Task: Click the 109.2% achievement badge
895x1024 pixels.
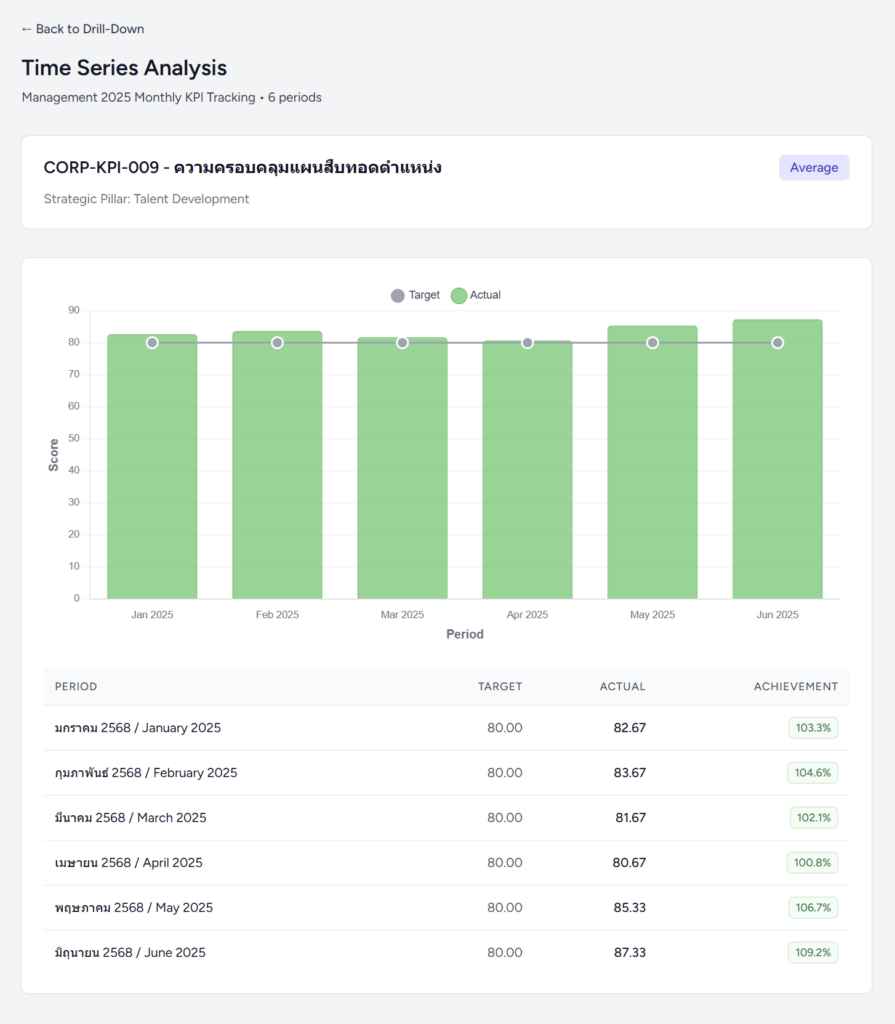Action: point(812,953)
